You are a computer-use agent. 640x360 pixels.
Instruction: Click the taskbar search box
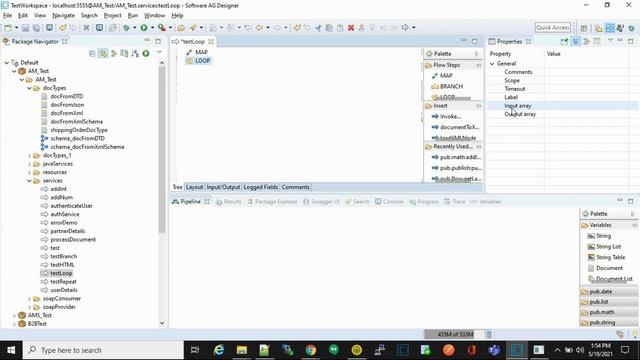[x=103, y=350]
